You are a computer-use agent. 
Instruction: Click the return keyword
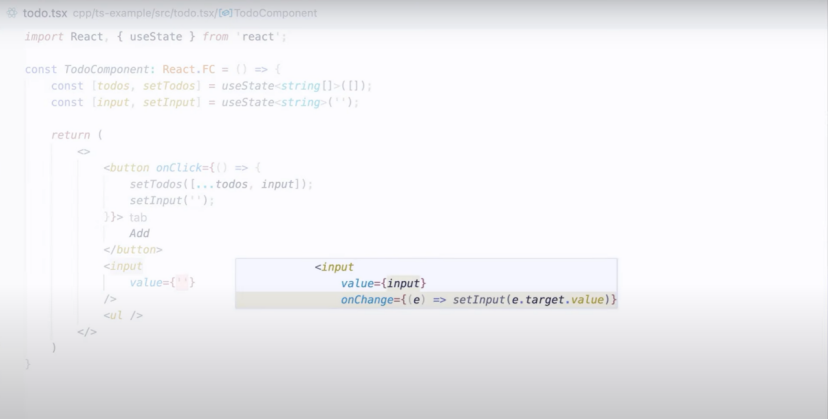click(x=70, y=135)
